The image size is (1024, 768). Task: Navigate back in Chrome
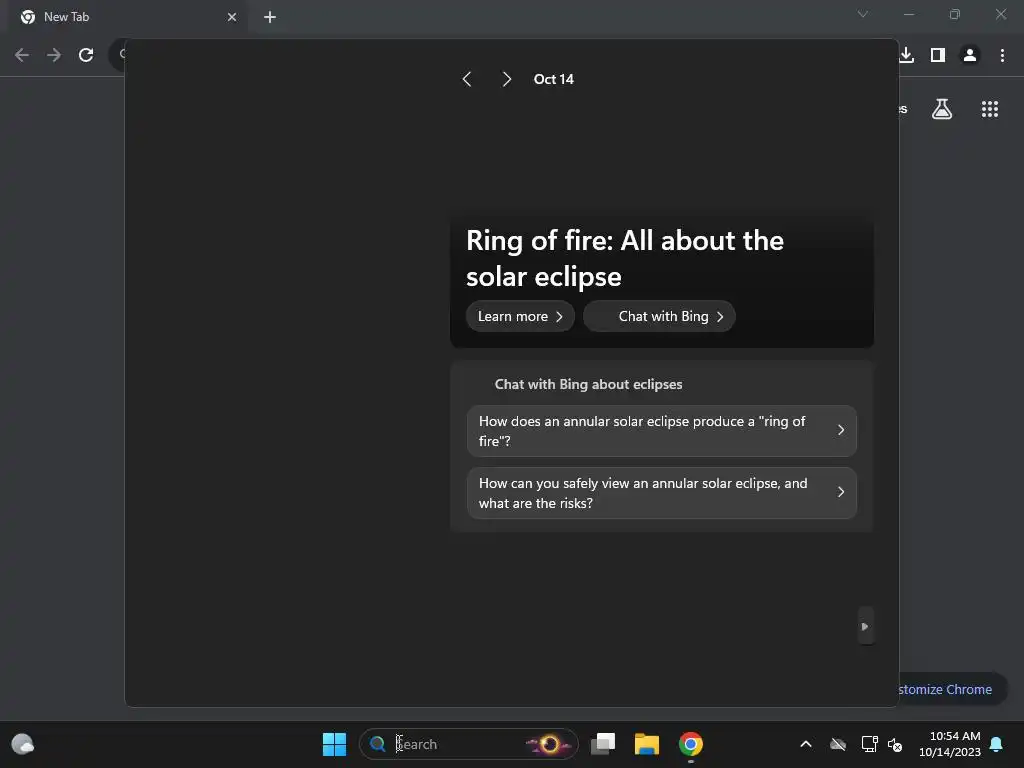(x=22, y=55)
